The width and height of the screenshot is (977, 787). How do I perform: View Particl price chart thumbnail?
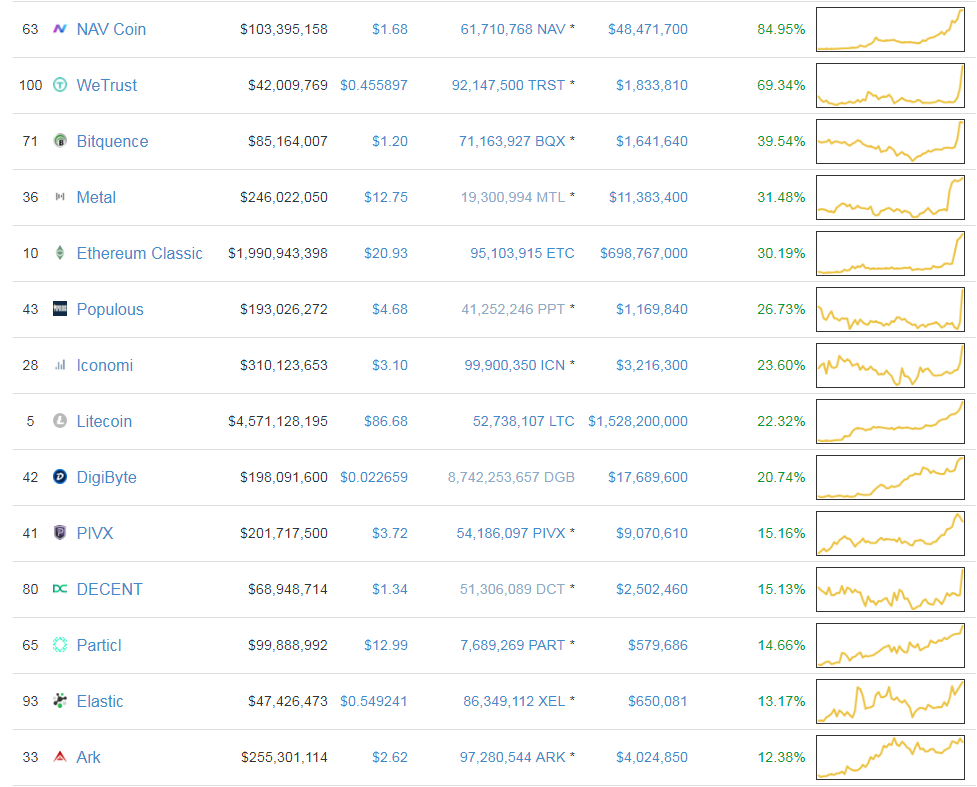(x=890, y=646)
